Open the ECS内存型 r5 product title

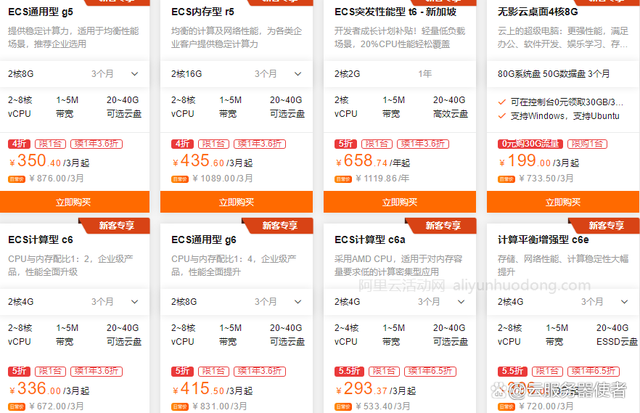tap(203, 12)
